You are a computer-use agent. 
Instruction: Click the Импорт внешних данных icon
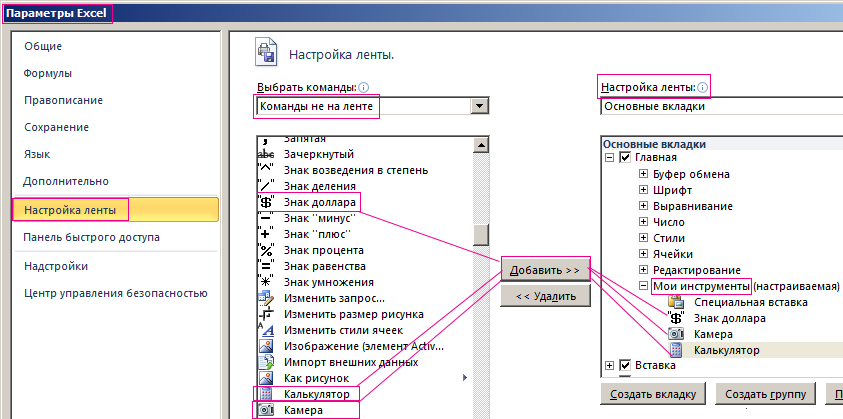click(x=267, y=362)
